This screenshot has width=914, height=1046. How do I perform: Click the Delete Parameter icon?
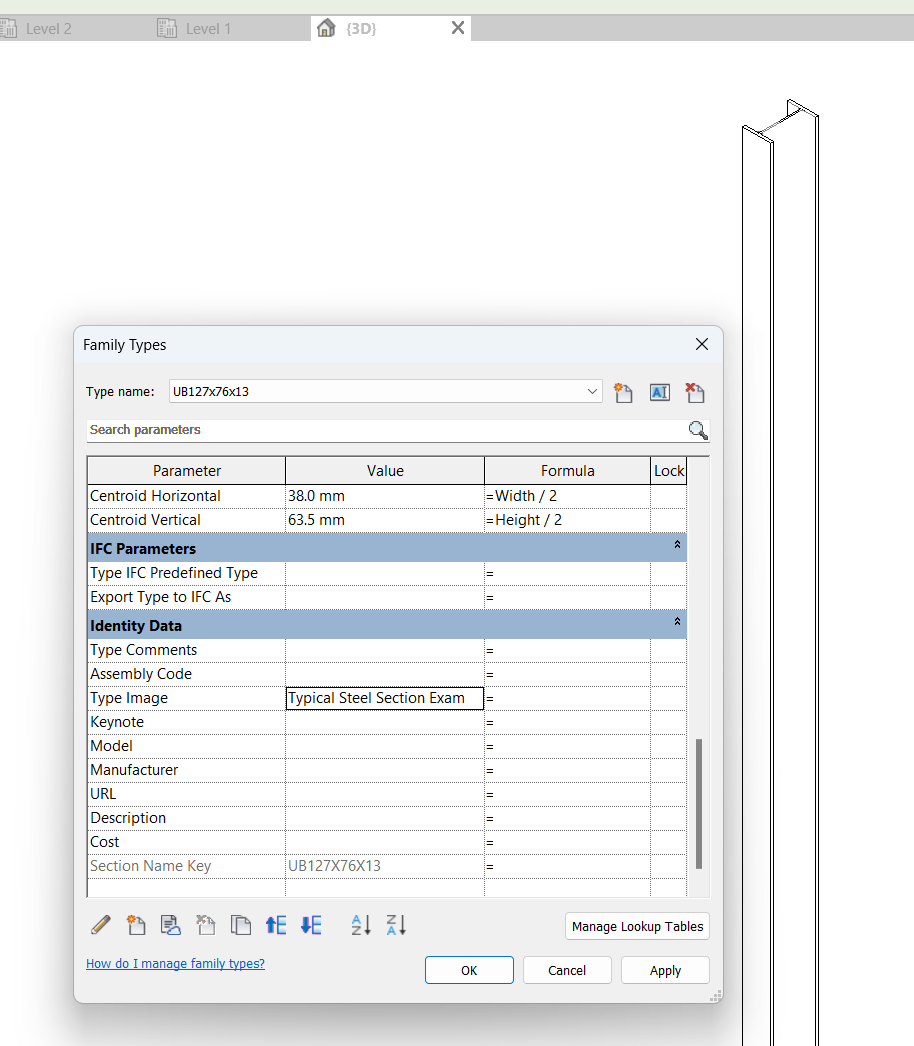click(x=205, y=925)
